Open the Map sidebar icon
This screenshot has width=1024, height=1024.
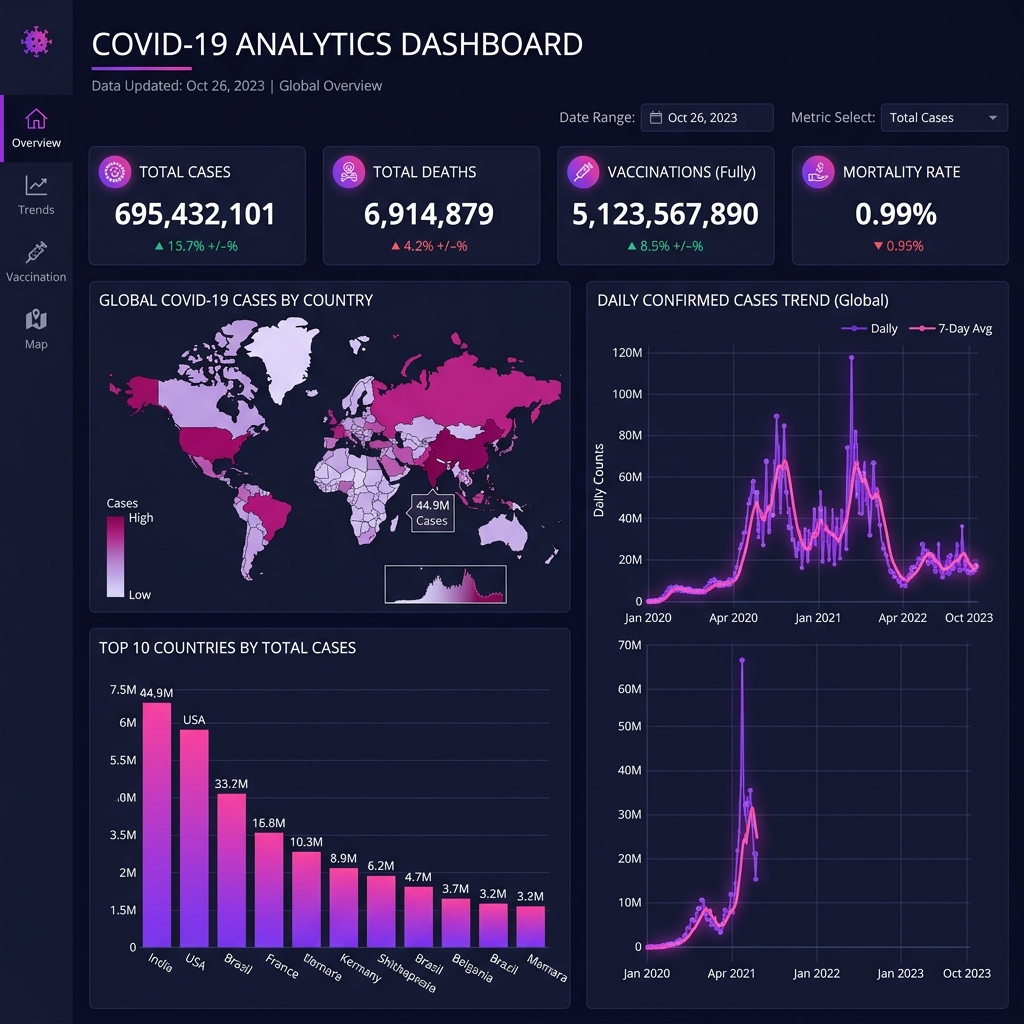coord(36,319)
